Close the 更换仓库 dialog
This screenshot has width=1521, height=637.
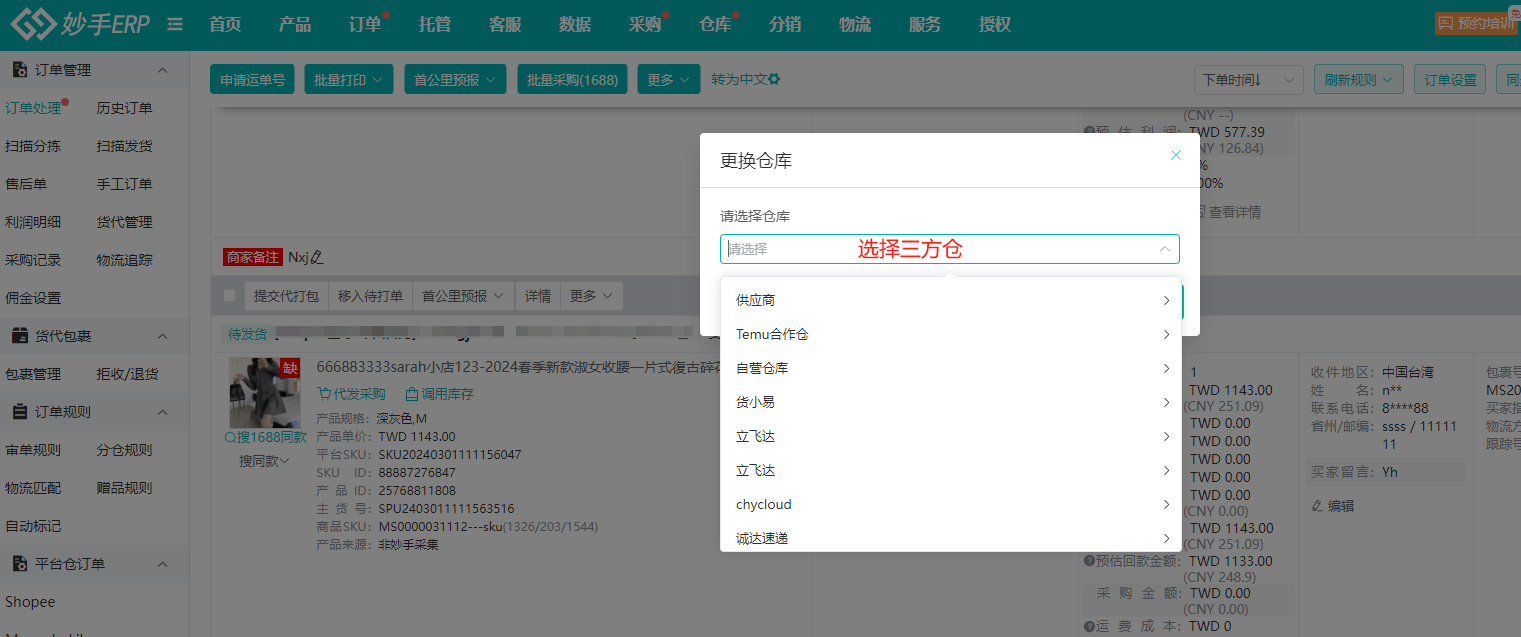pyautogui.click(x=1176, y=155)
